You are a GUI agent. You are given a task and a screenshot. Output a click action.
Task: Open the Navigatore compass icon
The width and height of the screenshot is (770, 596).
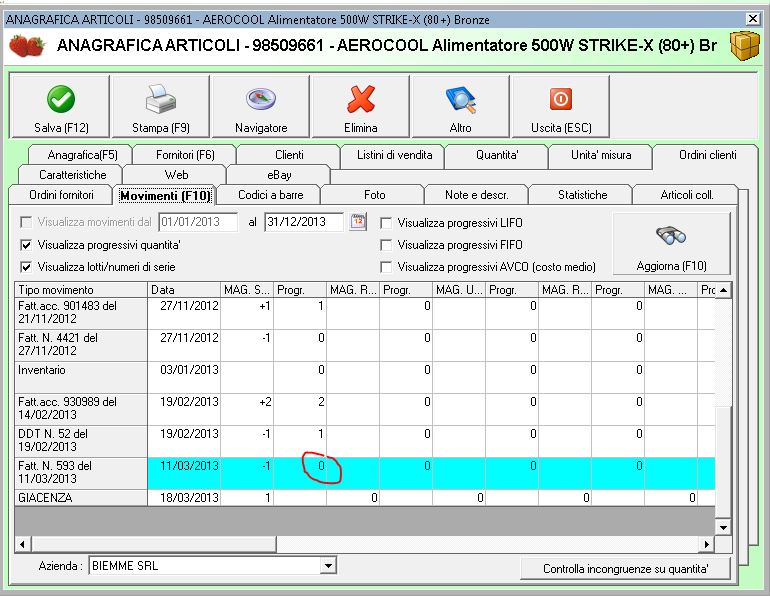point(260,100)
